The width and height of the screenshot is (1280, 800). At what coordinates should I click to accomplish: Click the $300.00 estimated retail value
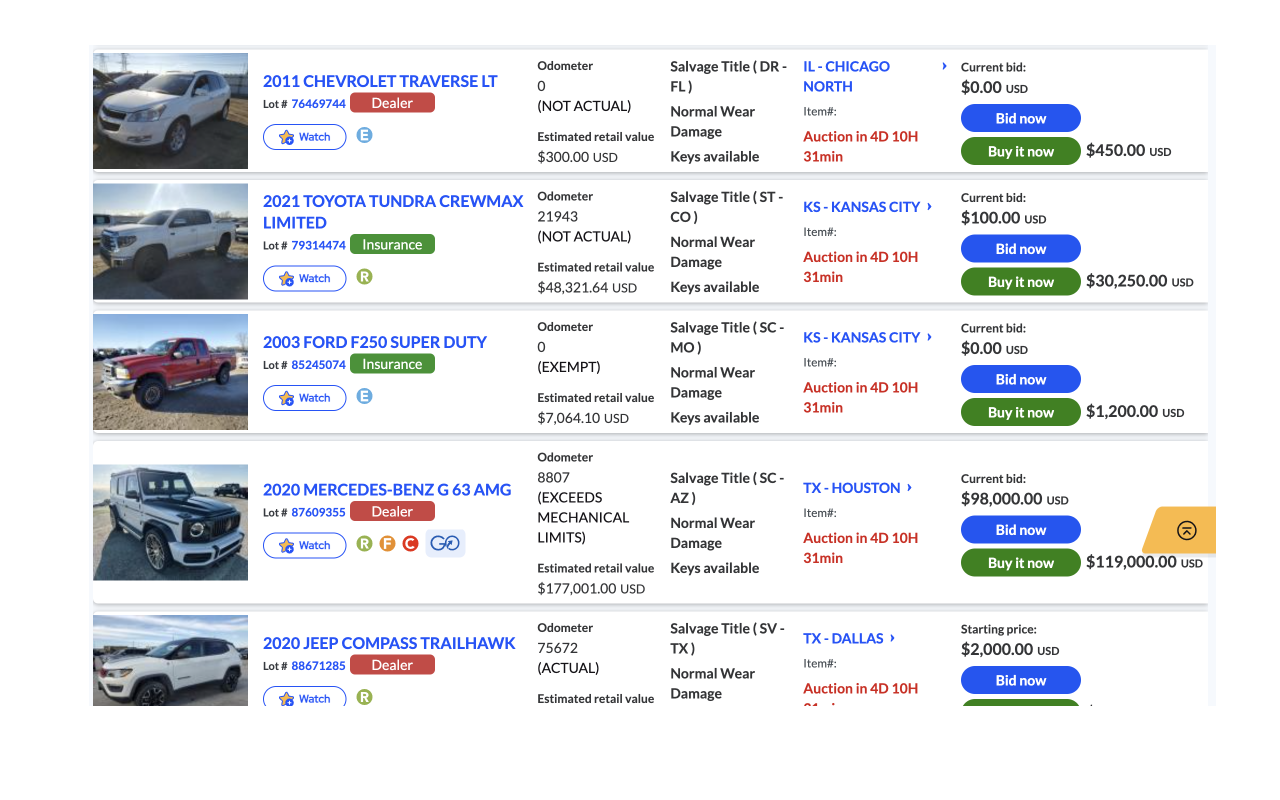(x=577, y=157)
